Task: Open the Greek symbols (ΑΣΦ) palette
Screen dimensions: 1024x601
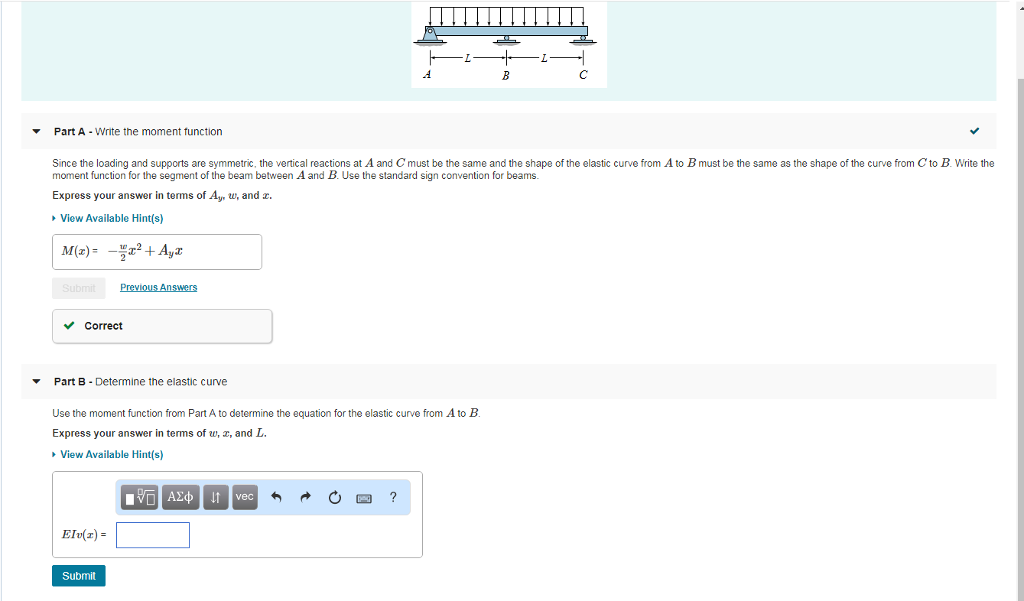Action: click(179, 497)
